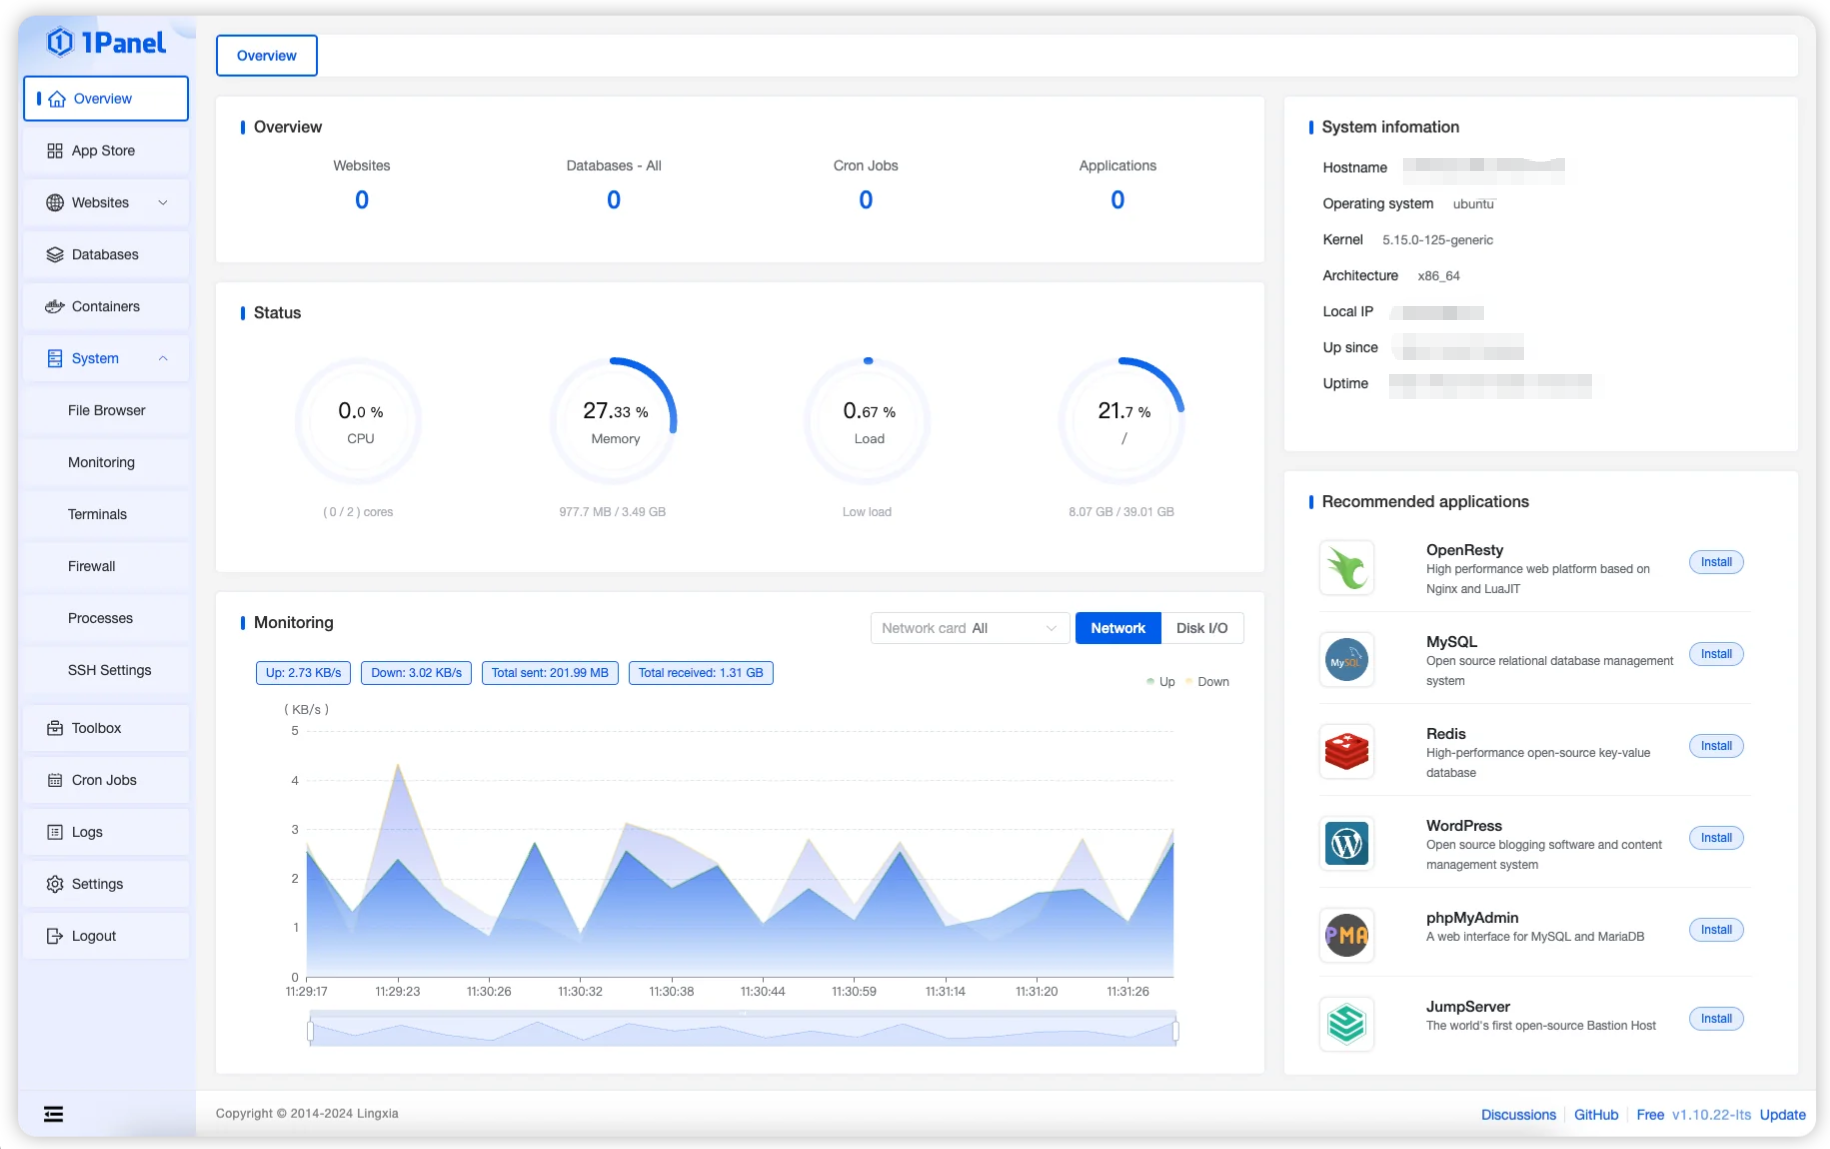Click the Toolbox icon in sidebar
1830x1149 pixels.
click(x=55, y=729)
